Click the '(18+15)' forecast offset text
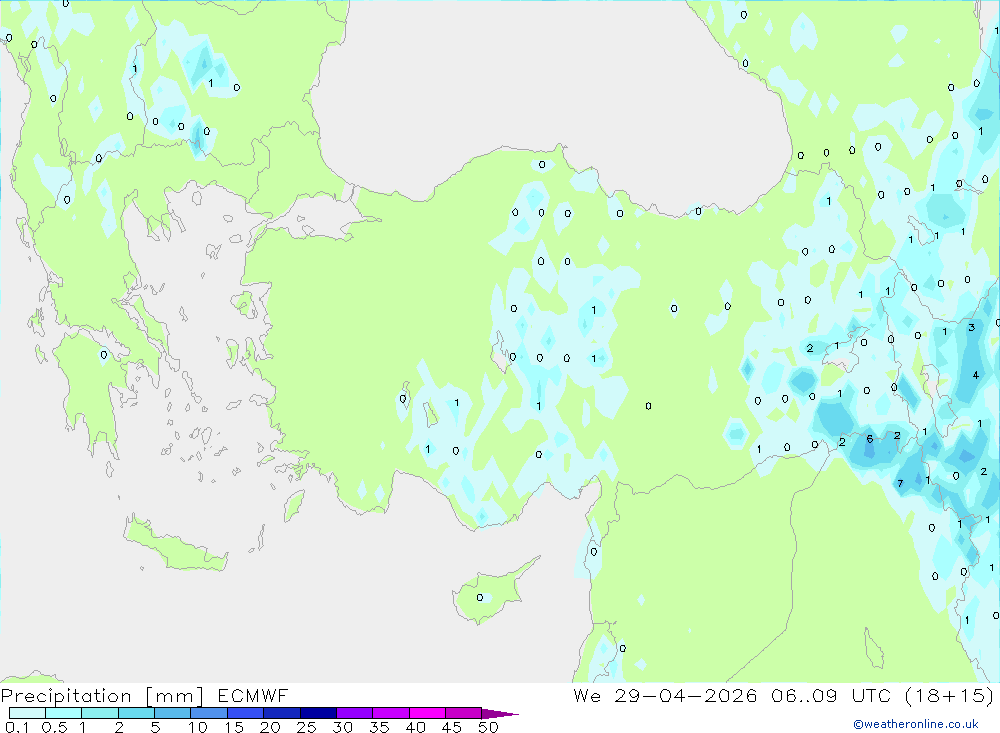 (950, 695)
